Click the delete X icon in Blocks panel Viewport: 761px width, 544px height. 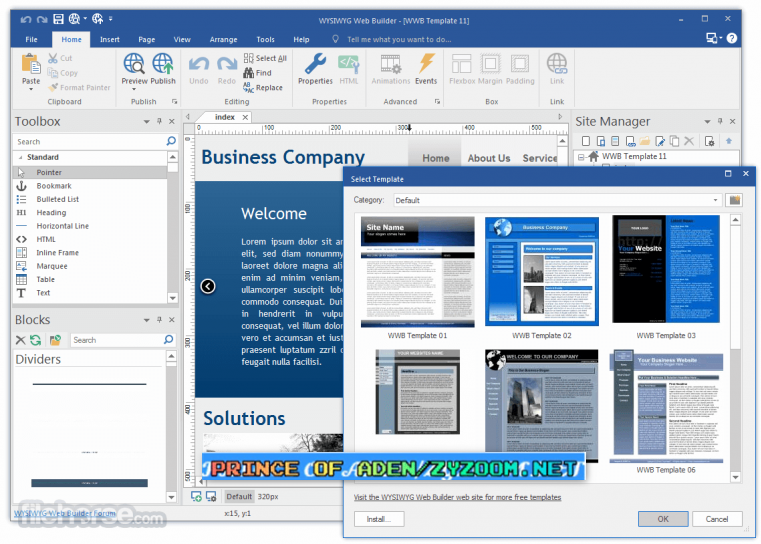20,340
